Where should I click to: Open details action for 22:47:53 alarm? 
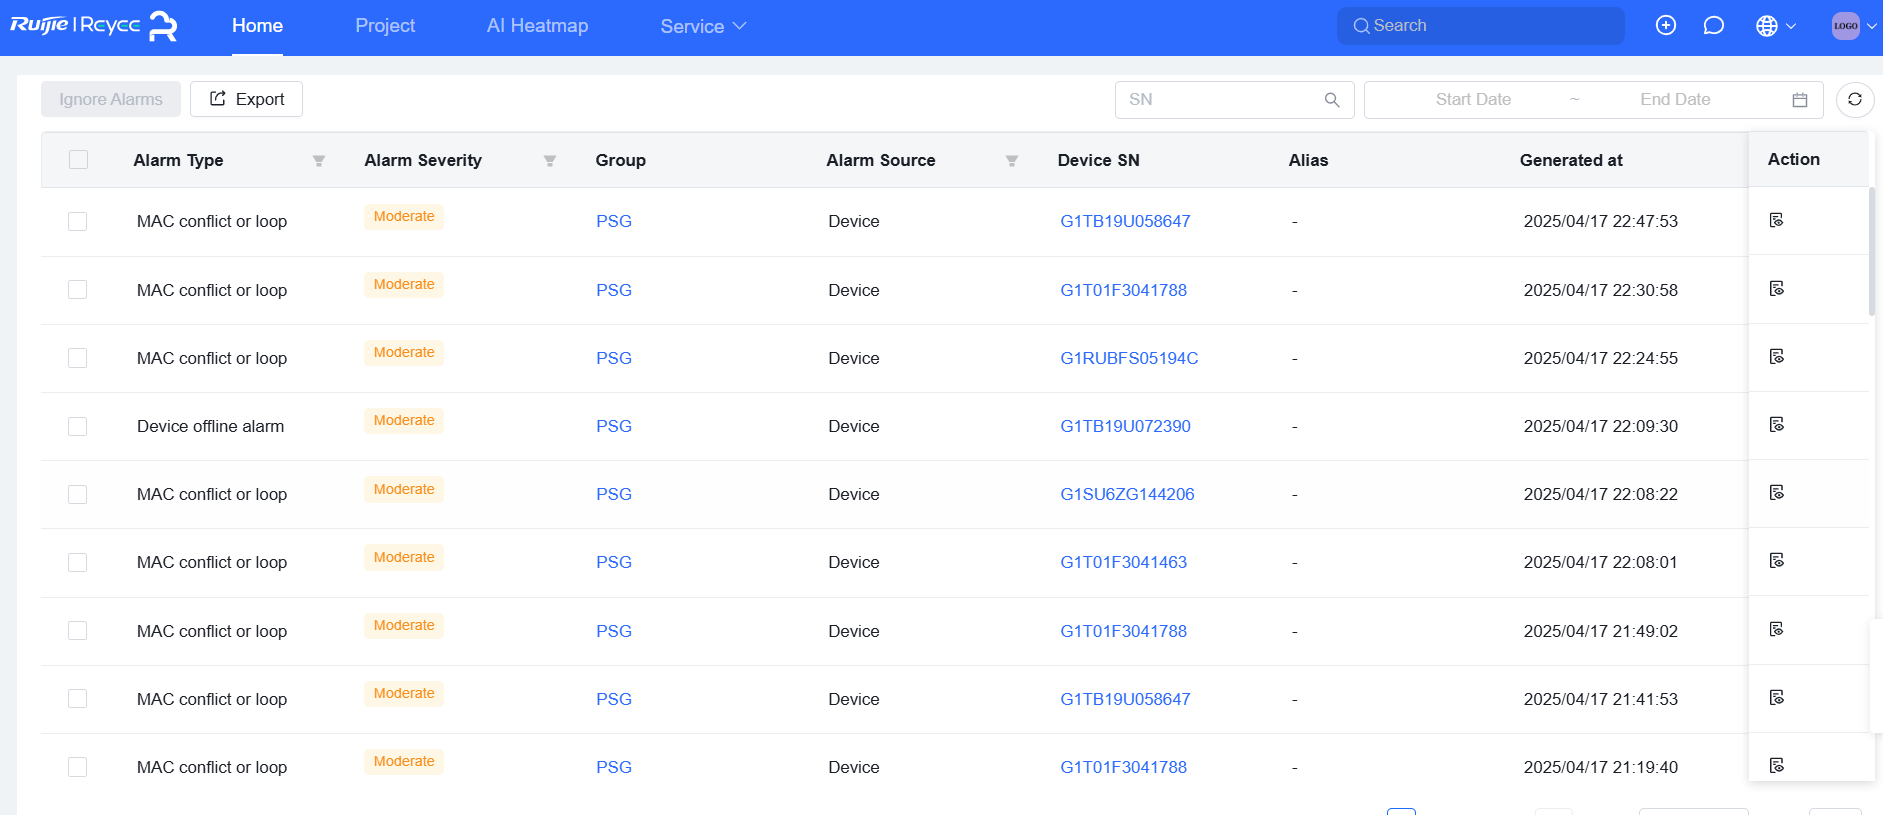[x=1777, y=220]
